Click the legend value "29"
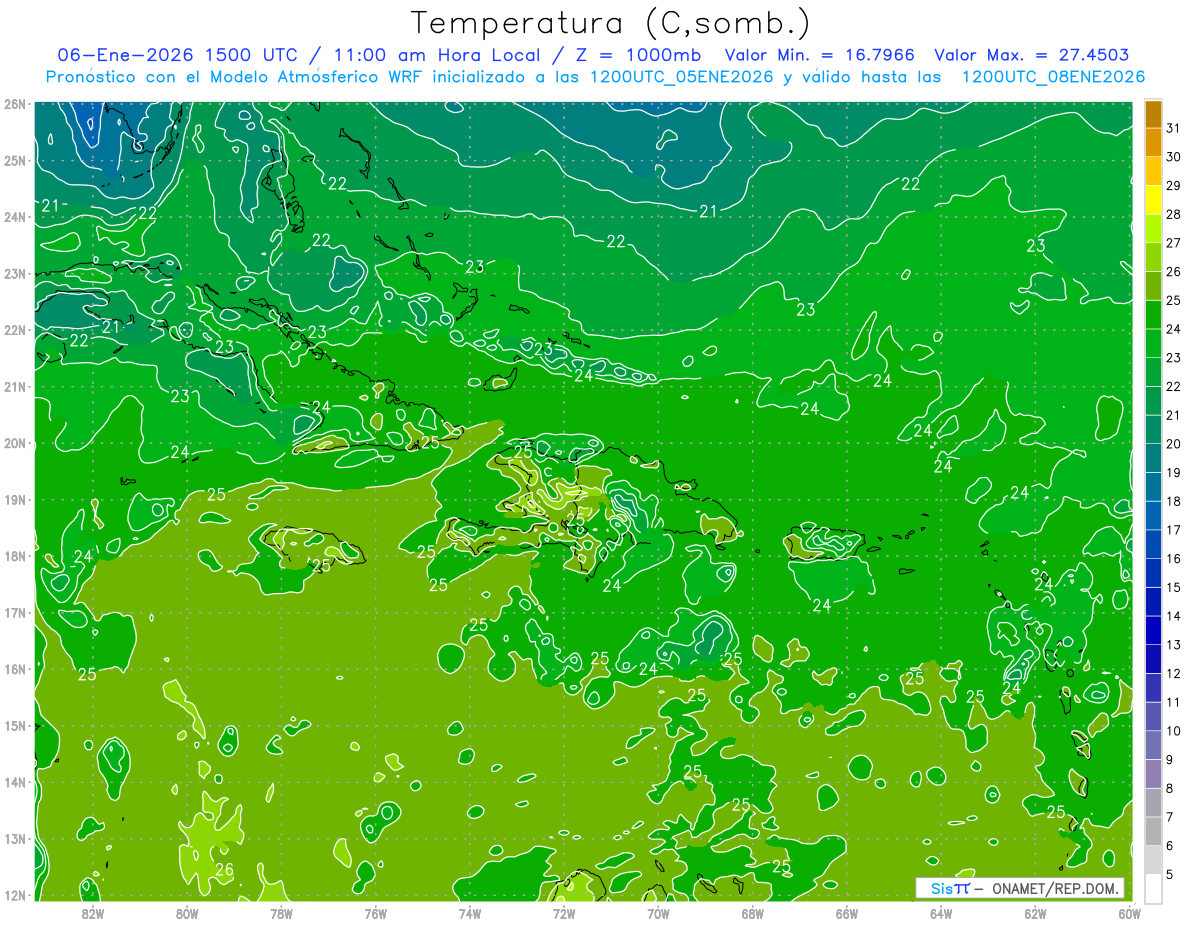Screen dimensions: 1200x927 pos(1174,186)
